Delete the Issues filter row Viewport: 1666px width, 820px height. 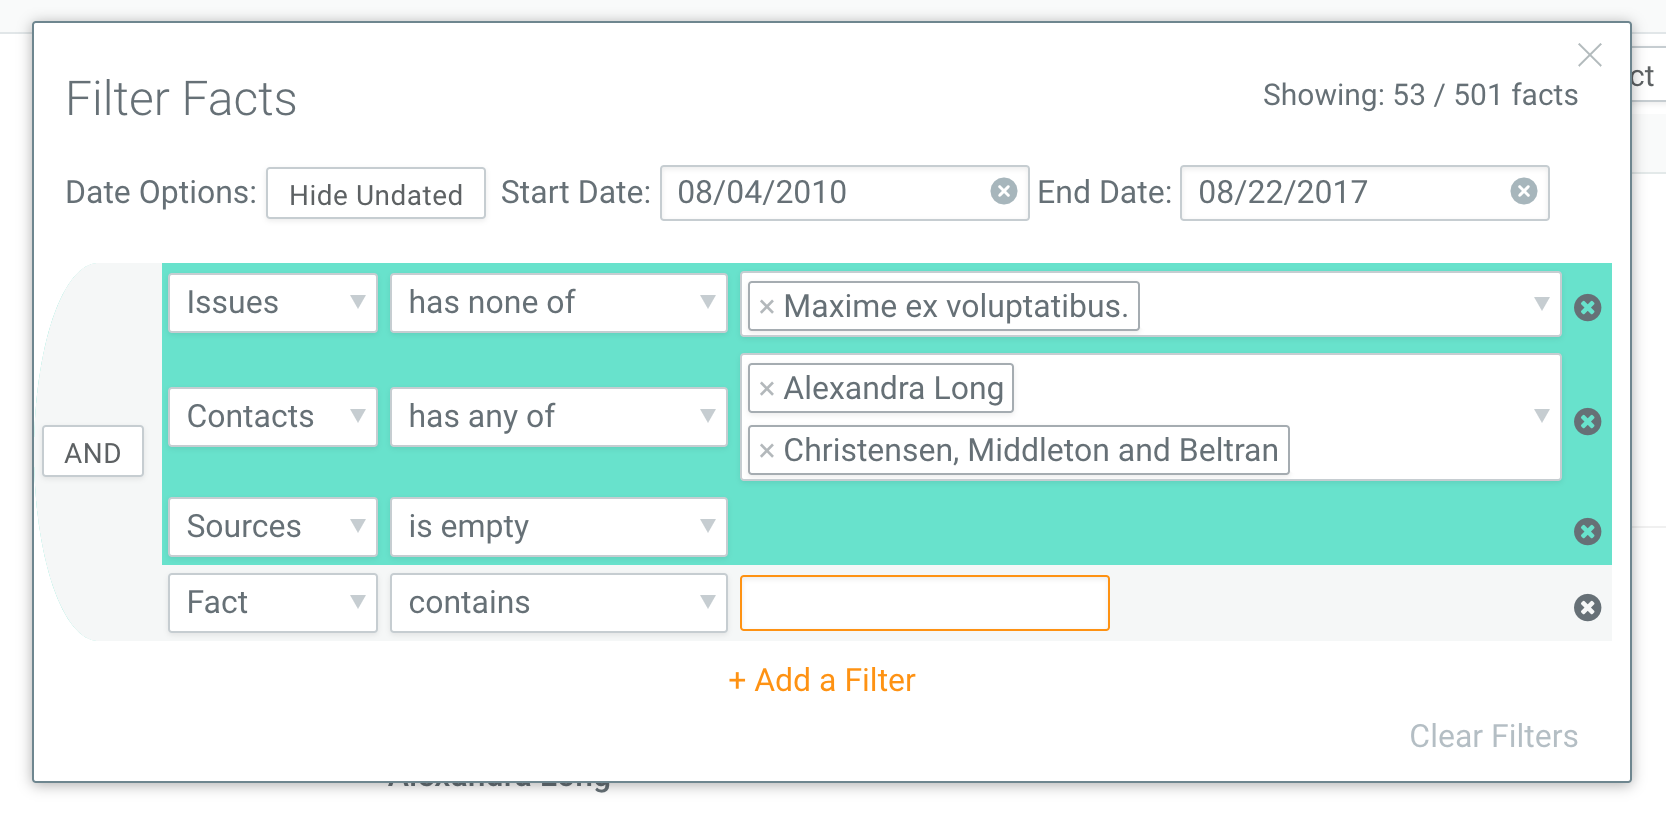(1588, 309)
